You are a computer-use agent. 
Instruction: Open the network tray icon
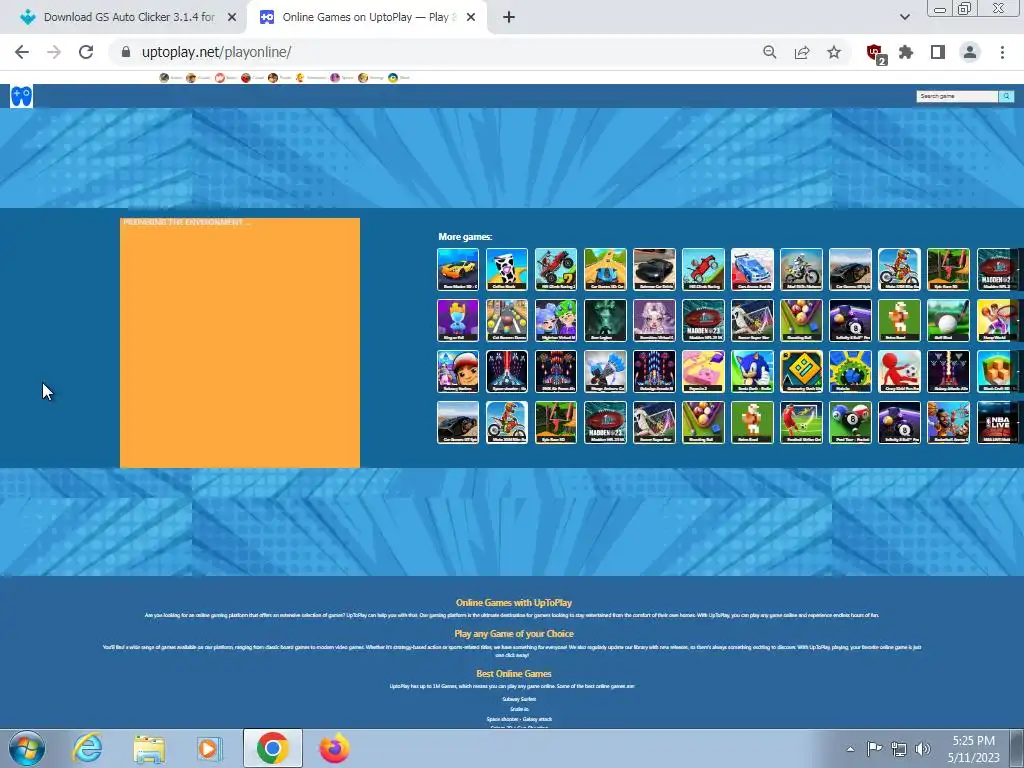click(x=899, y=749)
